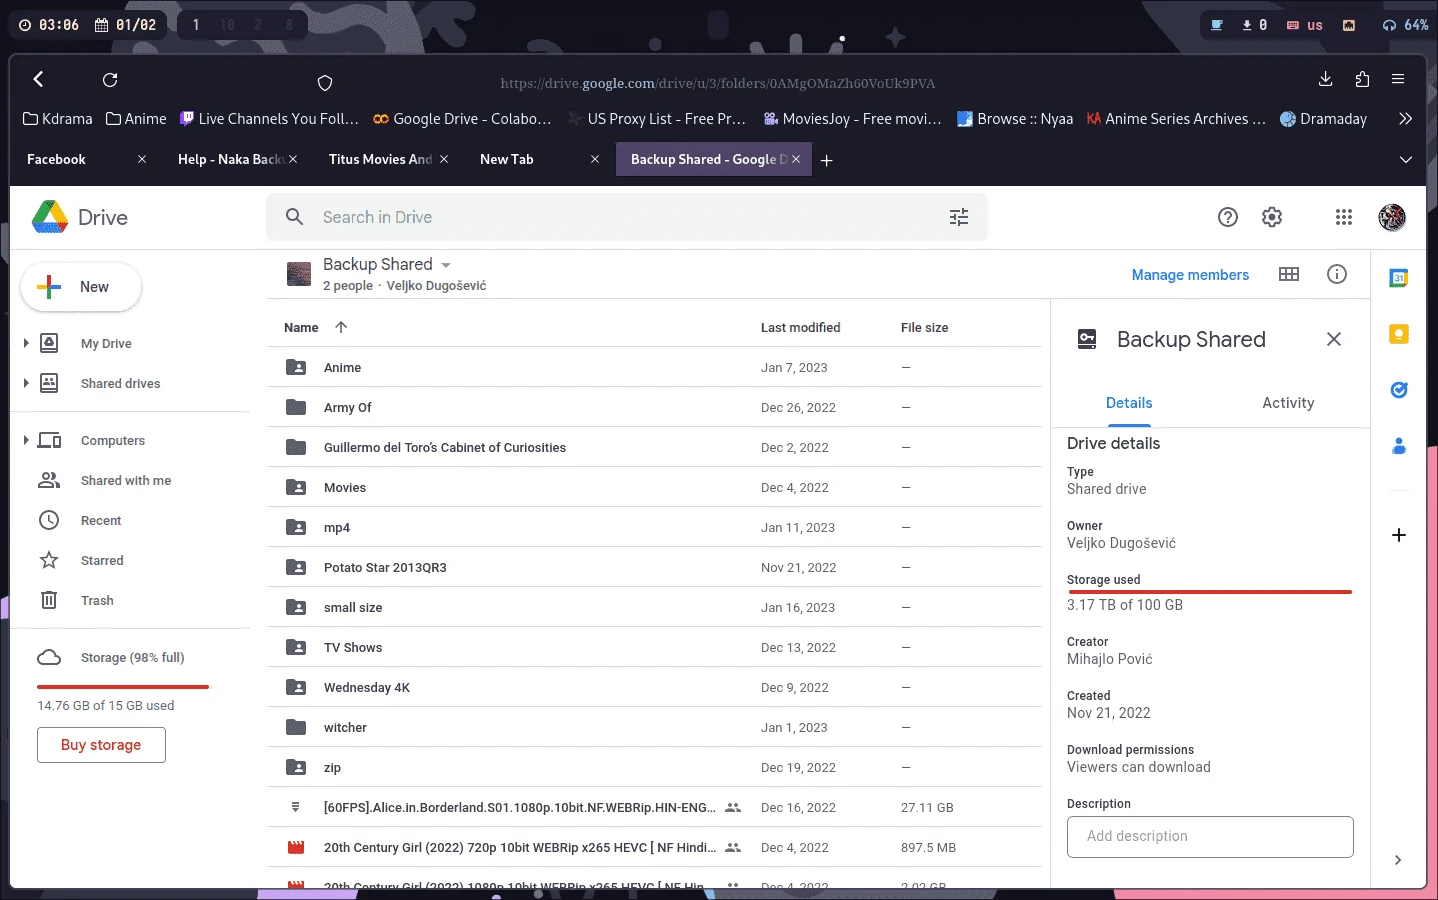Click the headphone volume 64% indicator

pyautogui.click(x=1406, y=25)
